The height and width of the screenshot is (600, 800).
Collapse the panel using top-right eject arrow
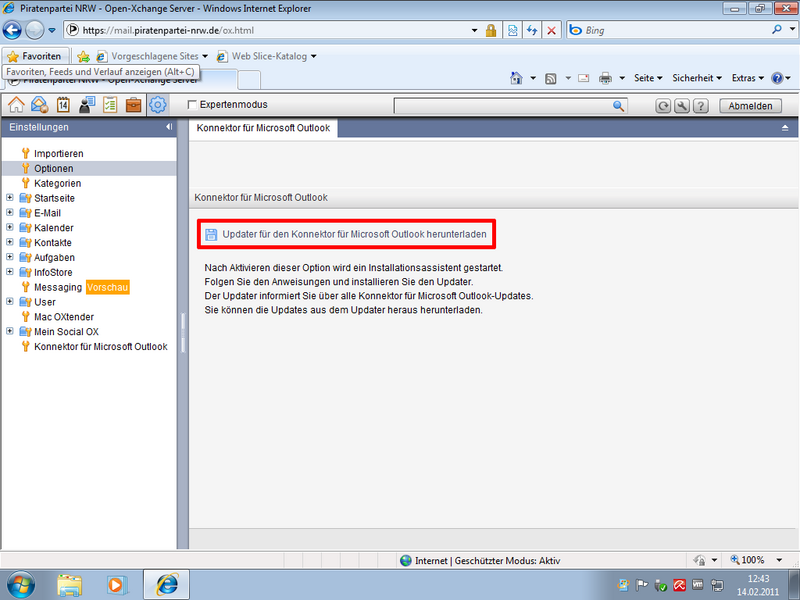click(785, 128)
